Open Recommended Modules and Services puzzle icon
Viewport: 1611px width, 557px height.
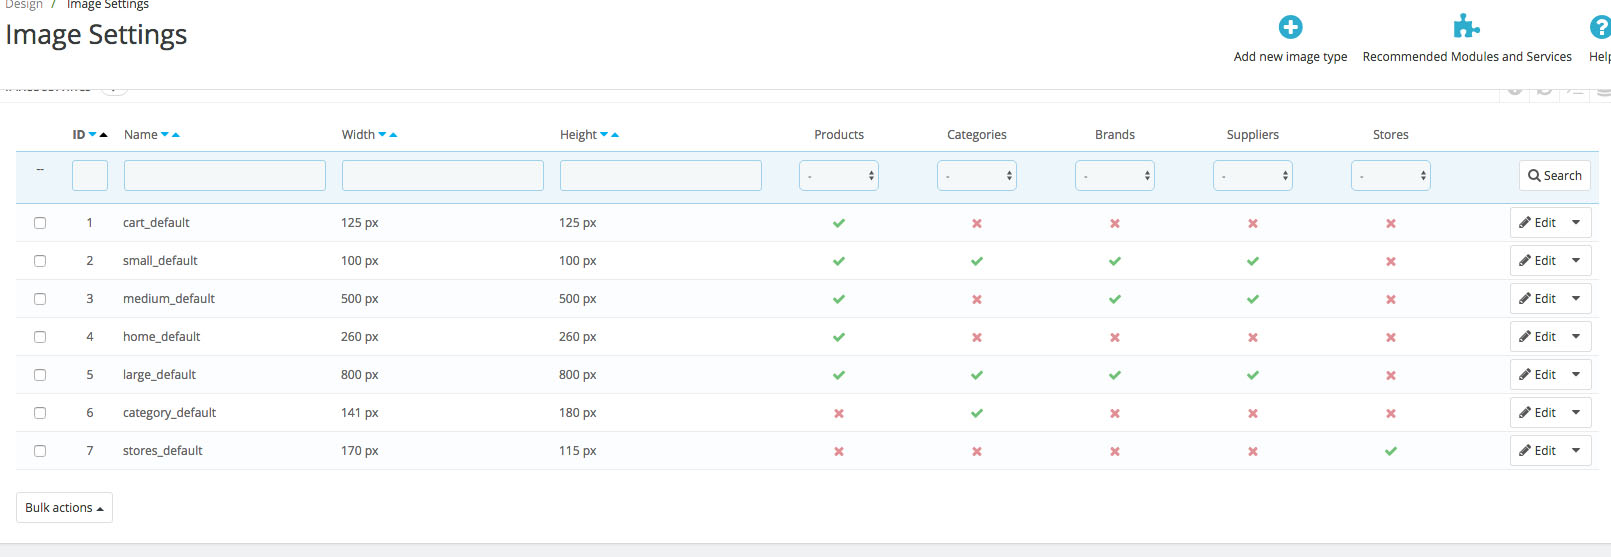(x=1466, y=27)
